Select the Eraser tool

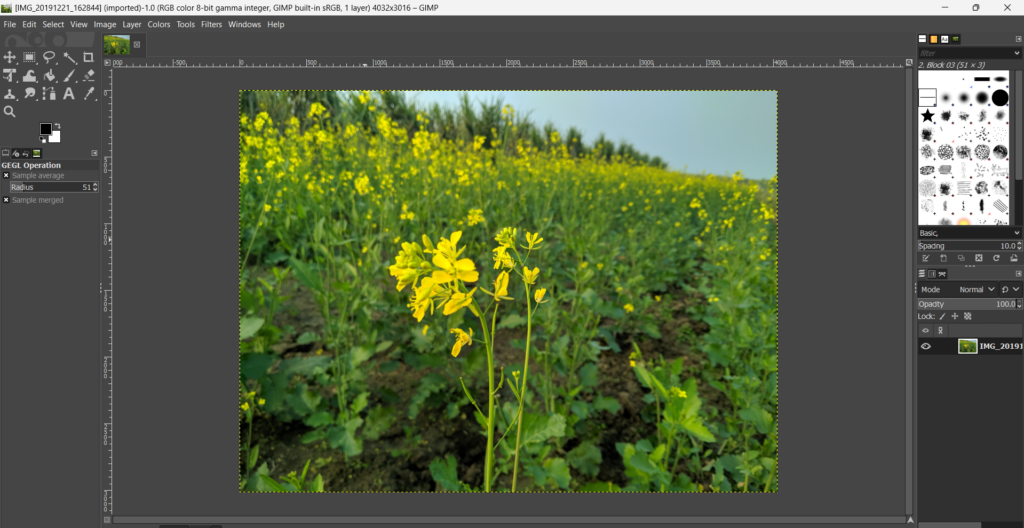(x=89, y=75)
